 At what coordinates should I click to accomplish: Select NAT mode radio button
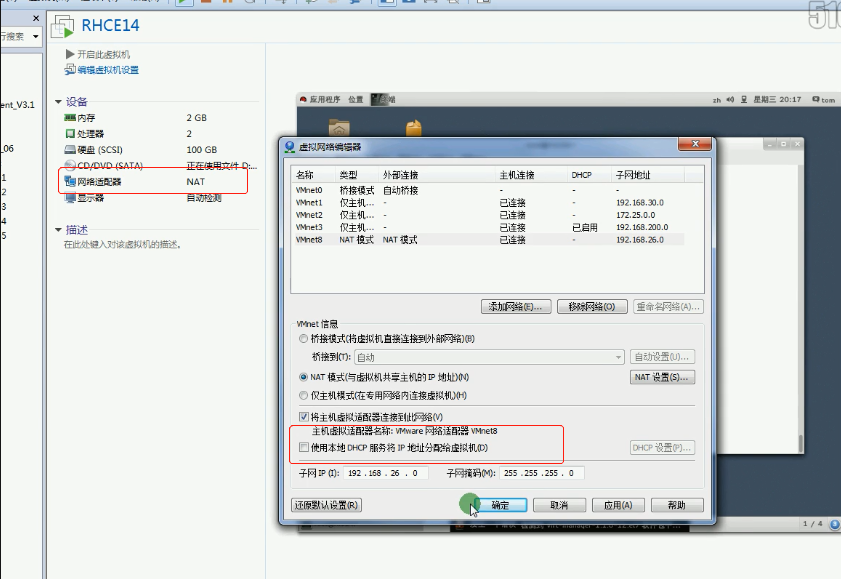(x=303, y=377)
